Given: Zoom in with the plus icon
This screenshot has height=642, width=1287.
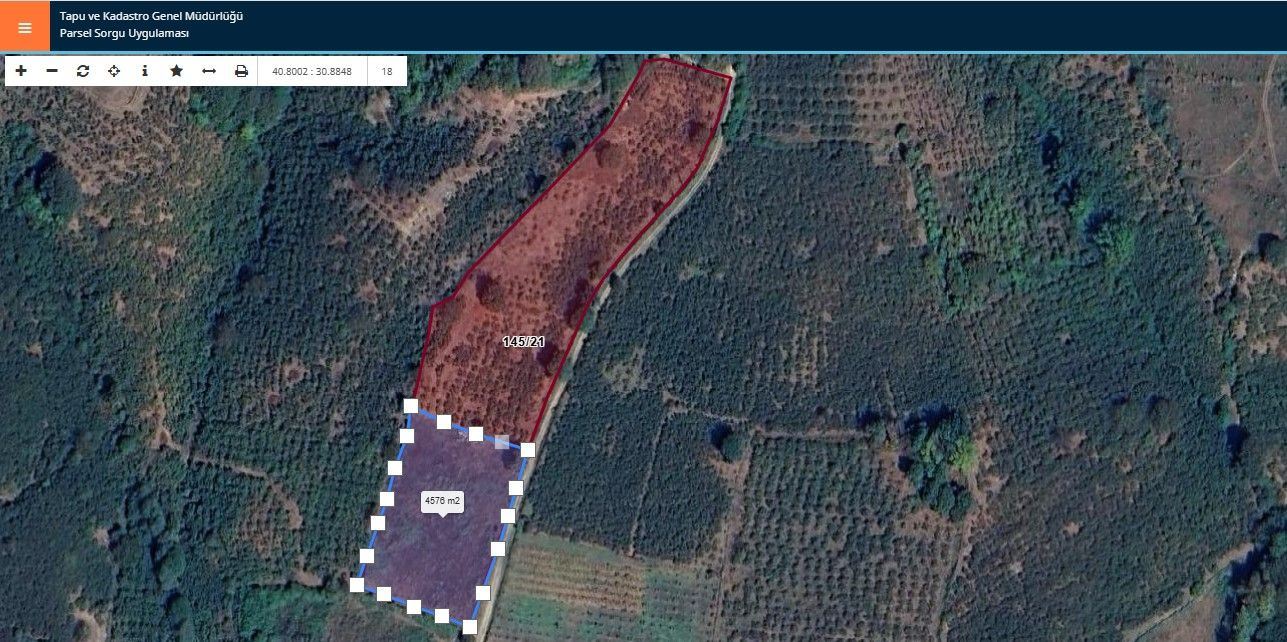Looking at the screenshot, I should pyautogui.click(x=21, y=71).
